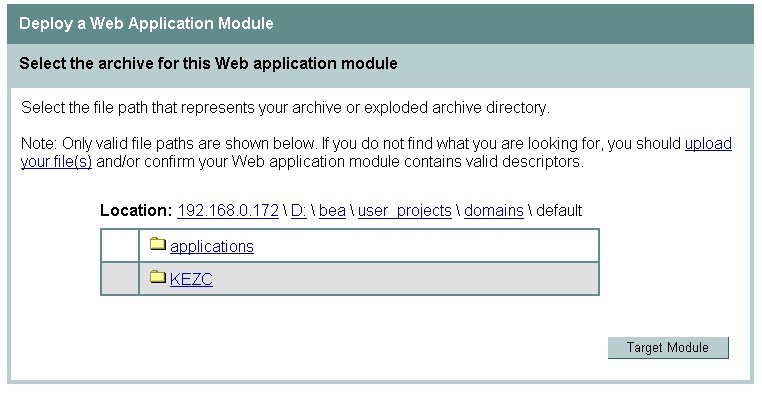This screenshot has width=762, height=394.
Task: Click the Target Module button
Action: point(668,348)
